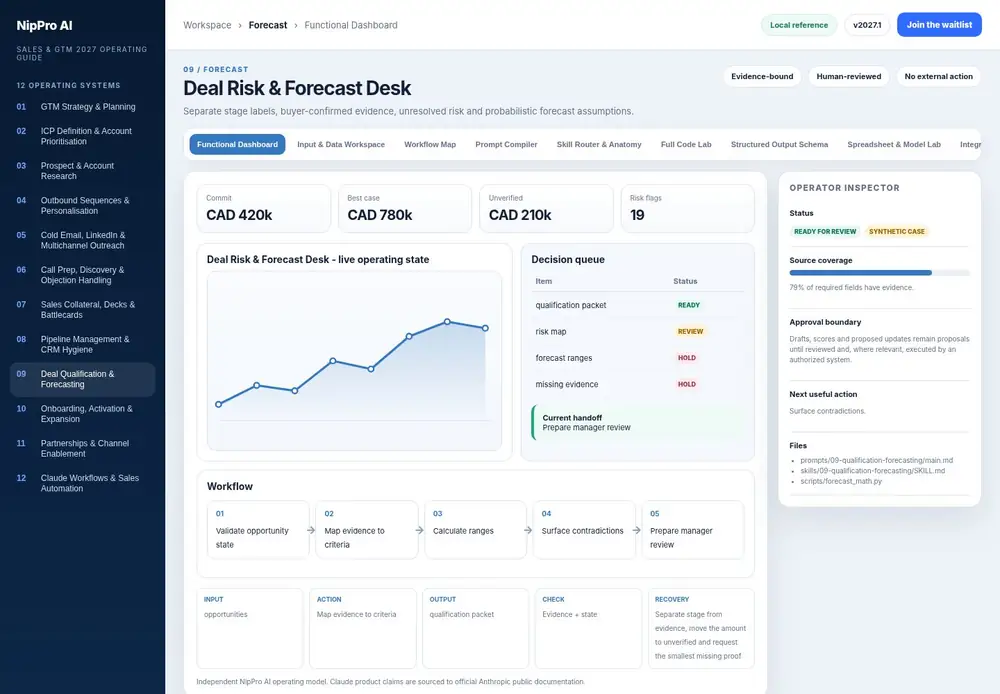Click the NipPro AI logo
The image size is (1000, 694).
click(44, 26)
